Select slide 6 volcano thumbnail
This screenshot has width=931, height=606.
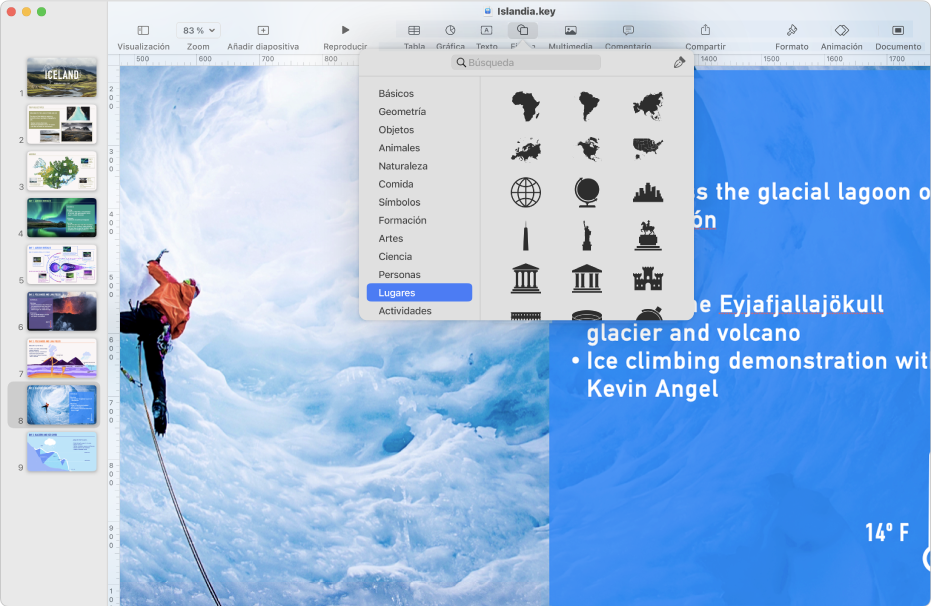[x=62, y=312]
